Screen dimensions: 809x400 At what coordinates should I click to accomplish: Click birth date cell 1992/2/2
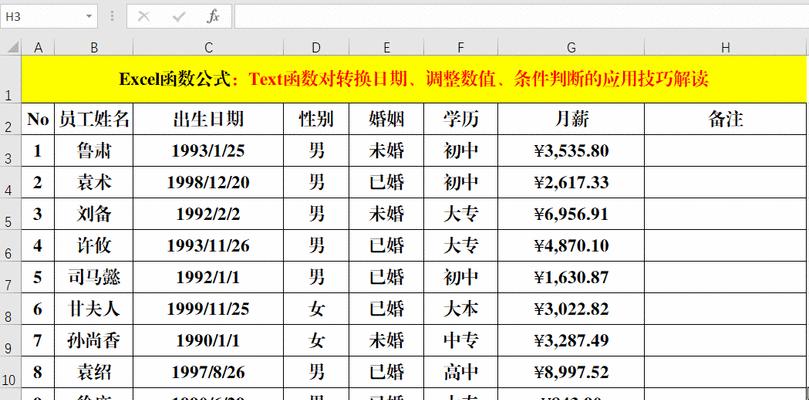[208, 214]
